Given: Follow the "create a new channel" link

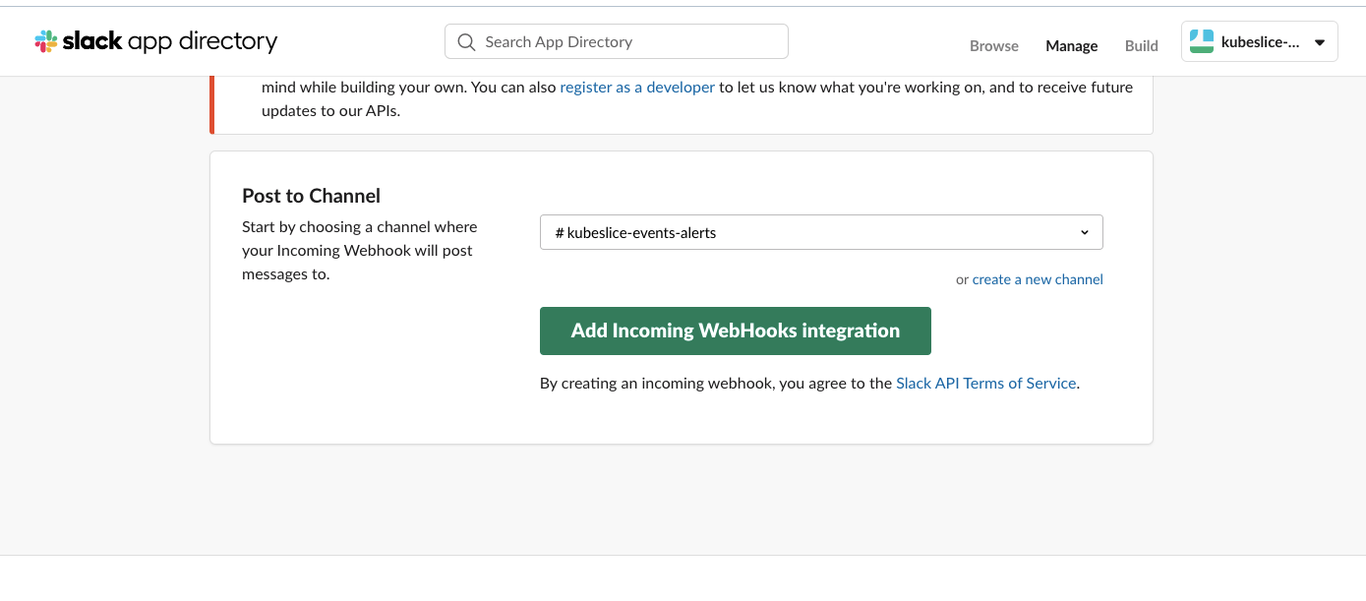Looking at the screenshot, I should 1037,279.
